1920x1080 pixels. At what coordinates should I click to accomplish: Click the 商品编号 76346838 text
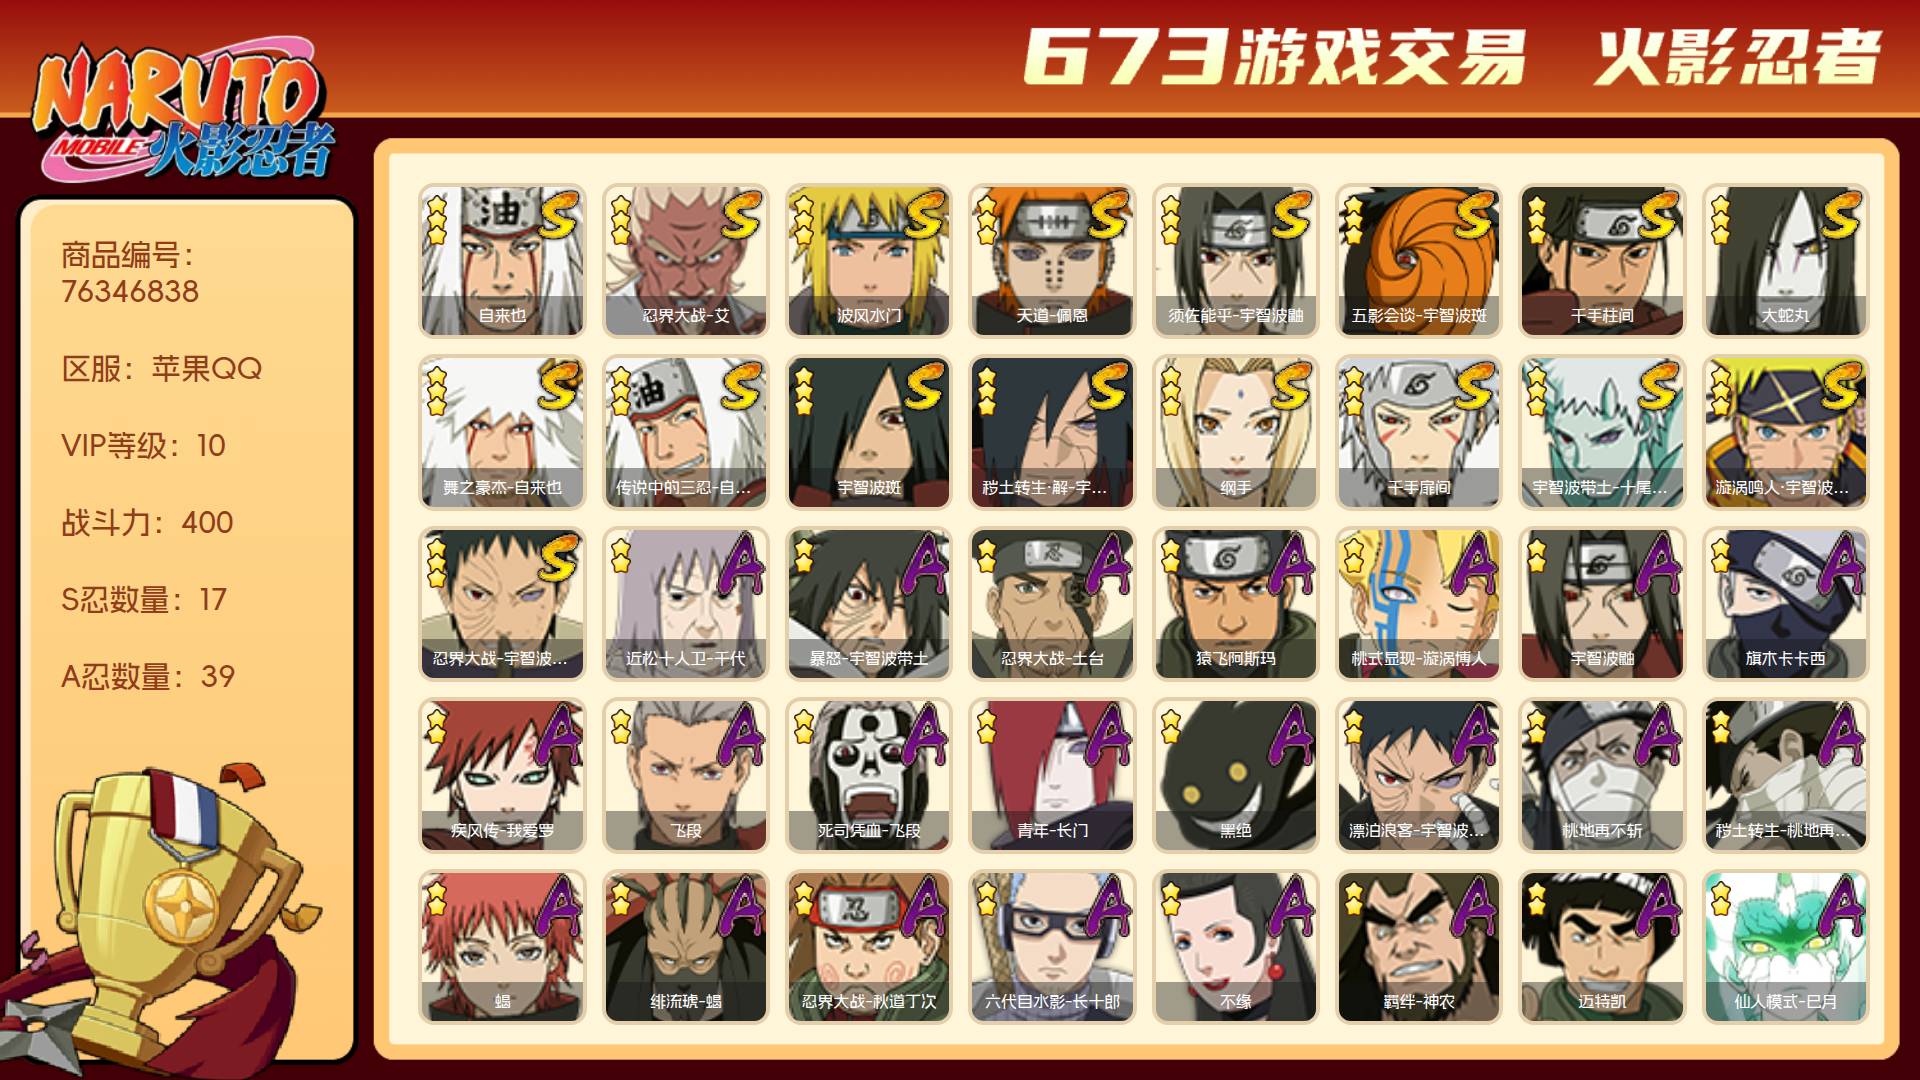tap(130, 273)
